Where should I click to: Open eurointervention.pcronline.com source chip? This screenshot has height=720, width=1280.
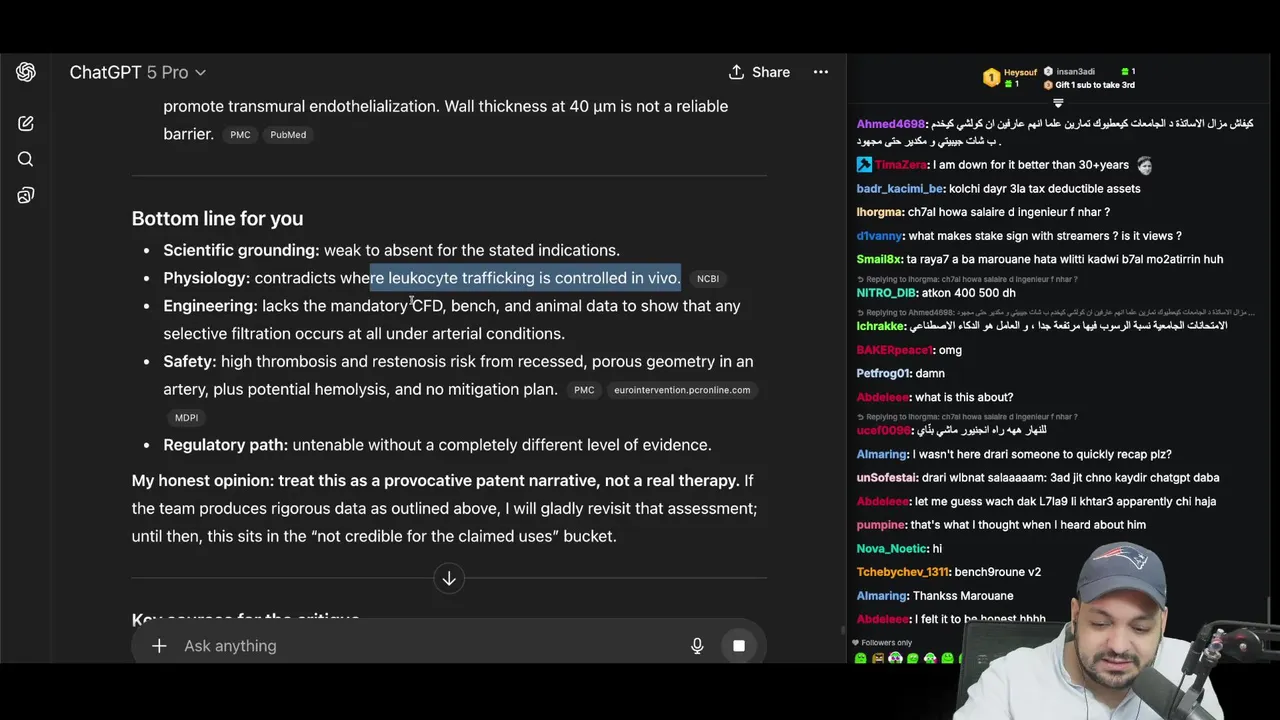[x=682, y=390]
